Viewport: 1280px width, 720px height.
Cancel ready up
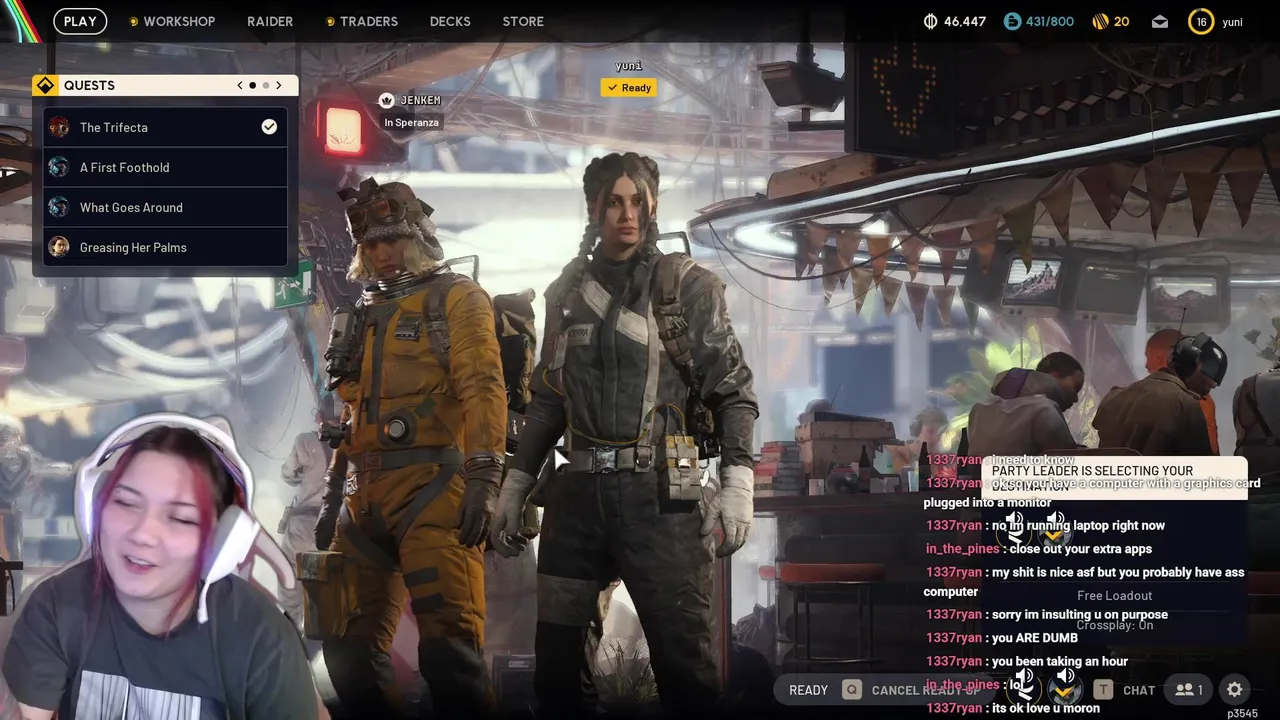pos(925,690)
